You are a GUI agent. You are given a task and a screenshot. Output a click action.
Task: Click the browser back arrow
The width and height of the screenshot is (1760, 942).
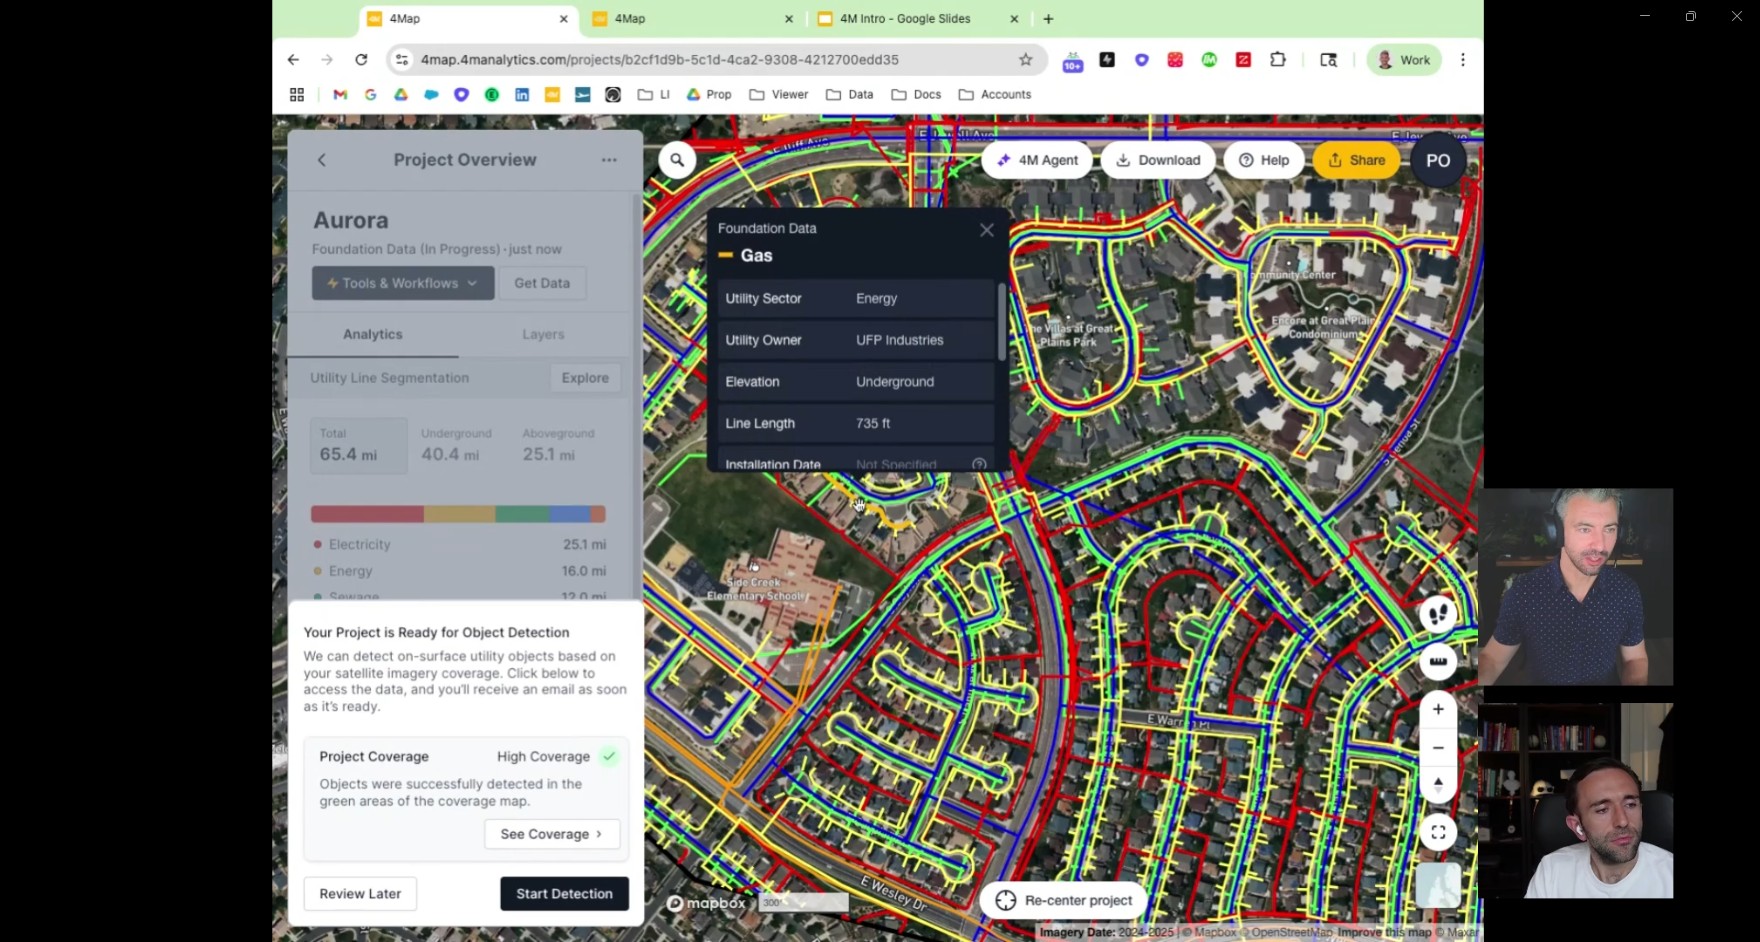pyautogui.click(x=293, y=60)
